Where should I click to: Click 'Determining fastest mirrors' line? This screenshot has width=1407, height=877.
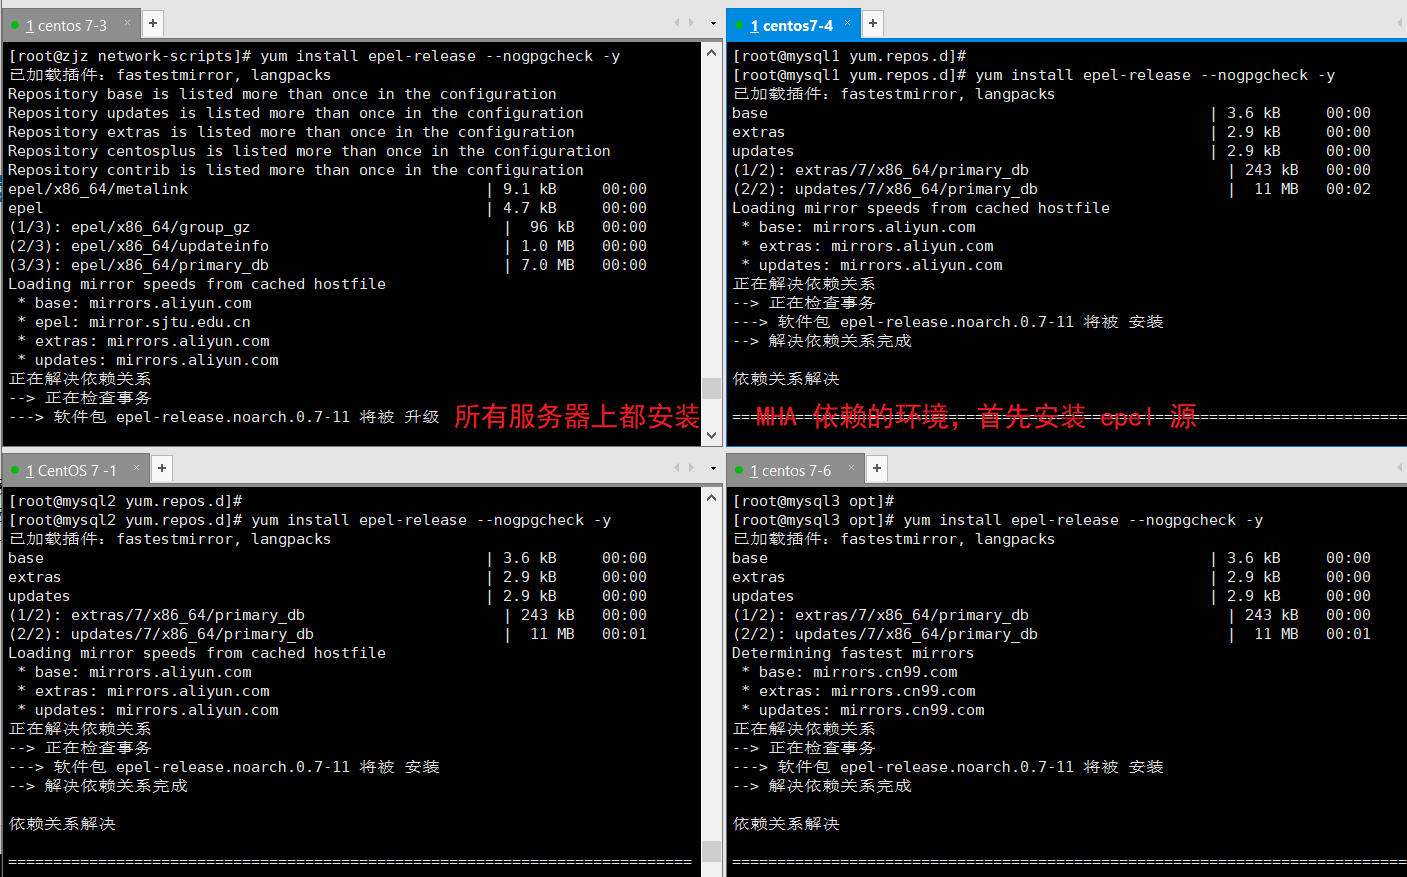coord(853,653)
